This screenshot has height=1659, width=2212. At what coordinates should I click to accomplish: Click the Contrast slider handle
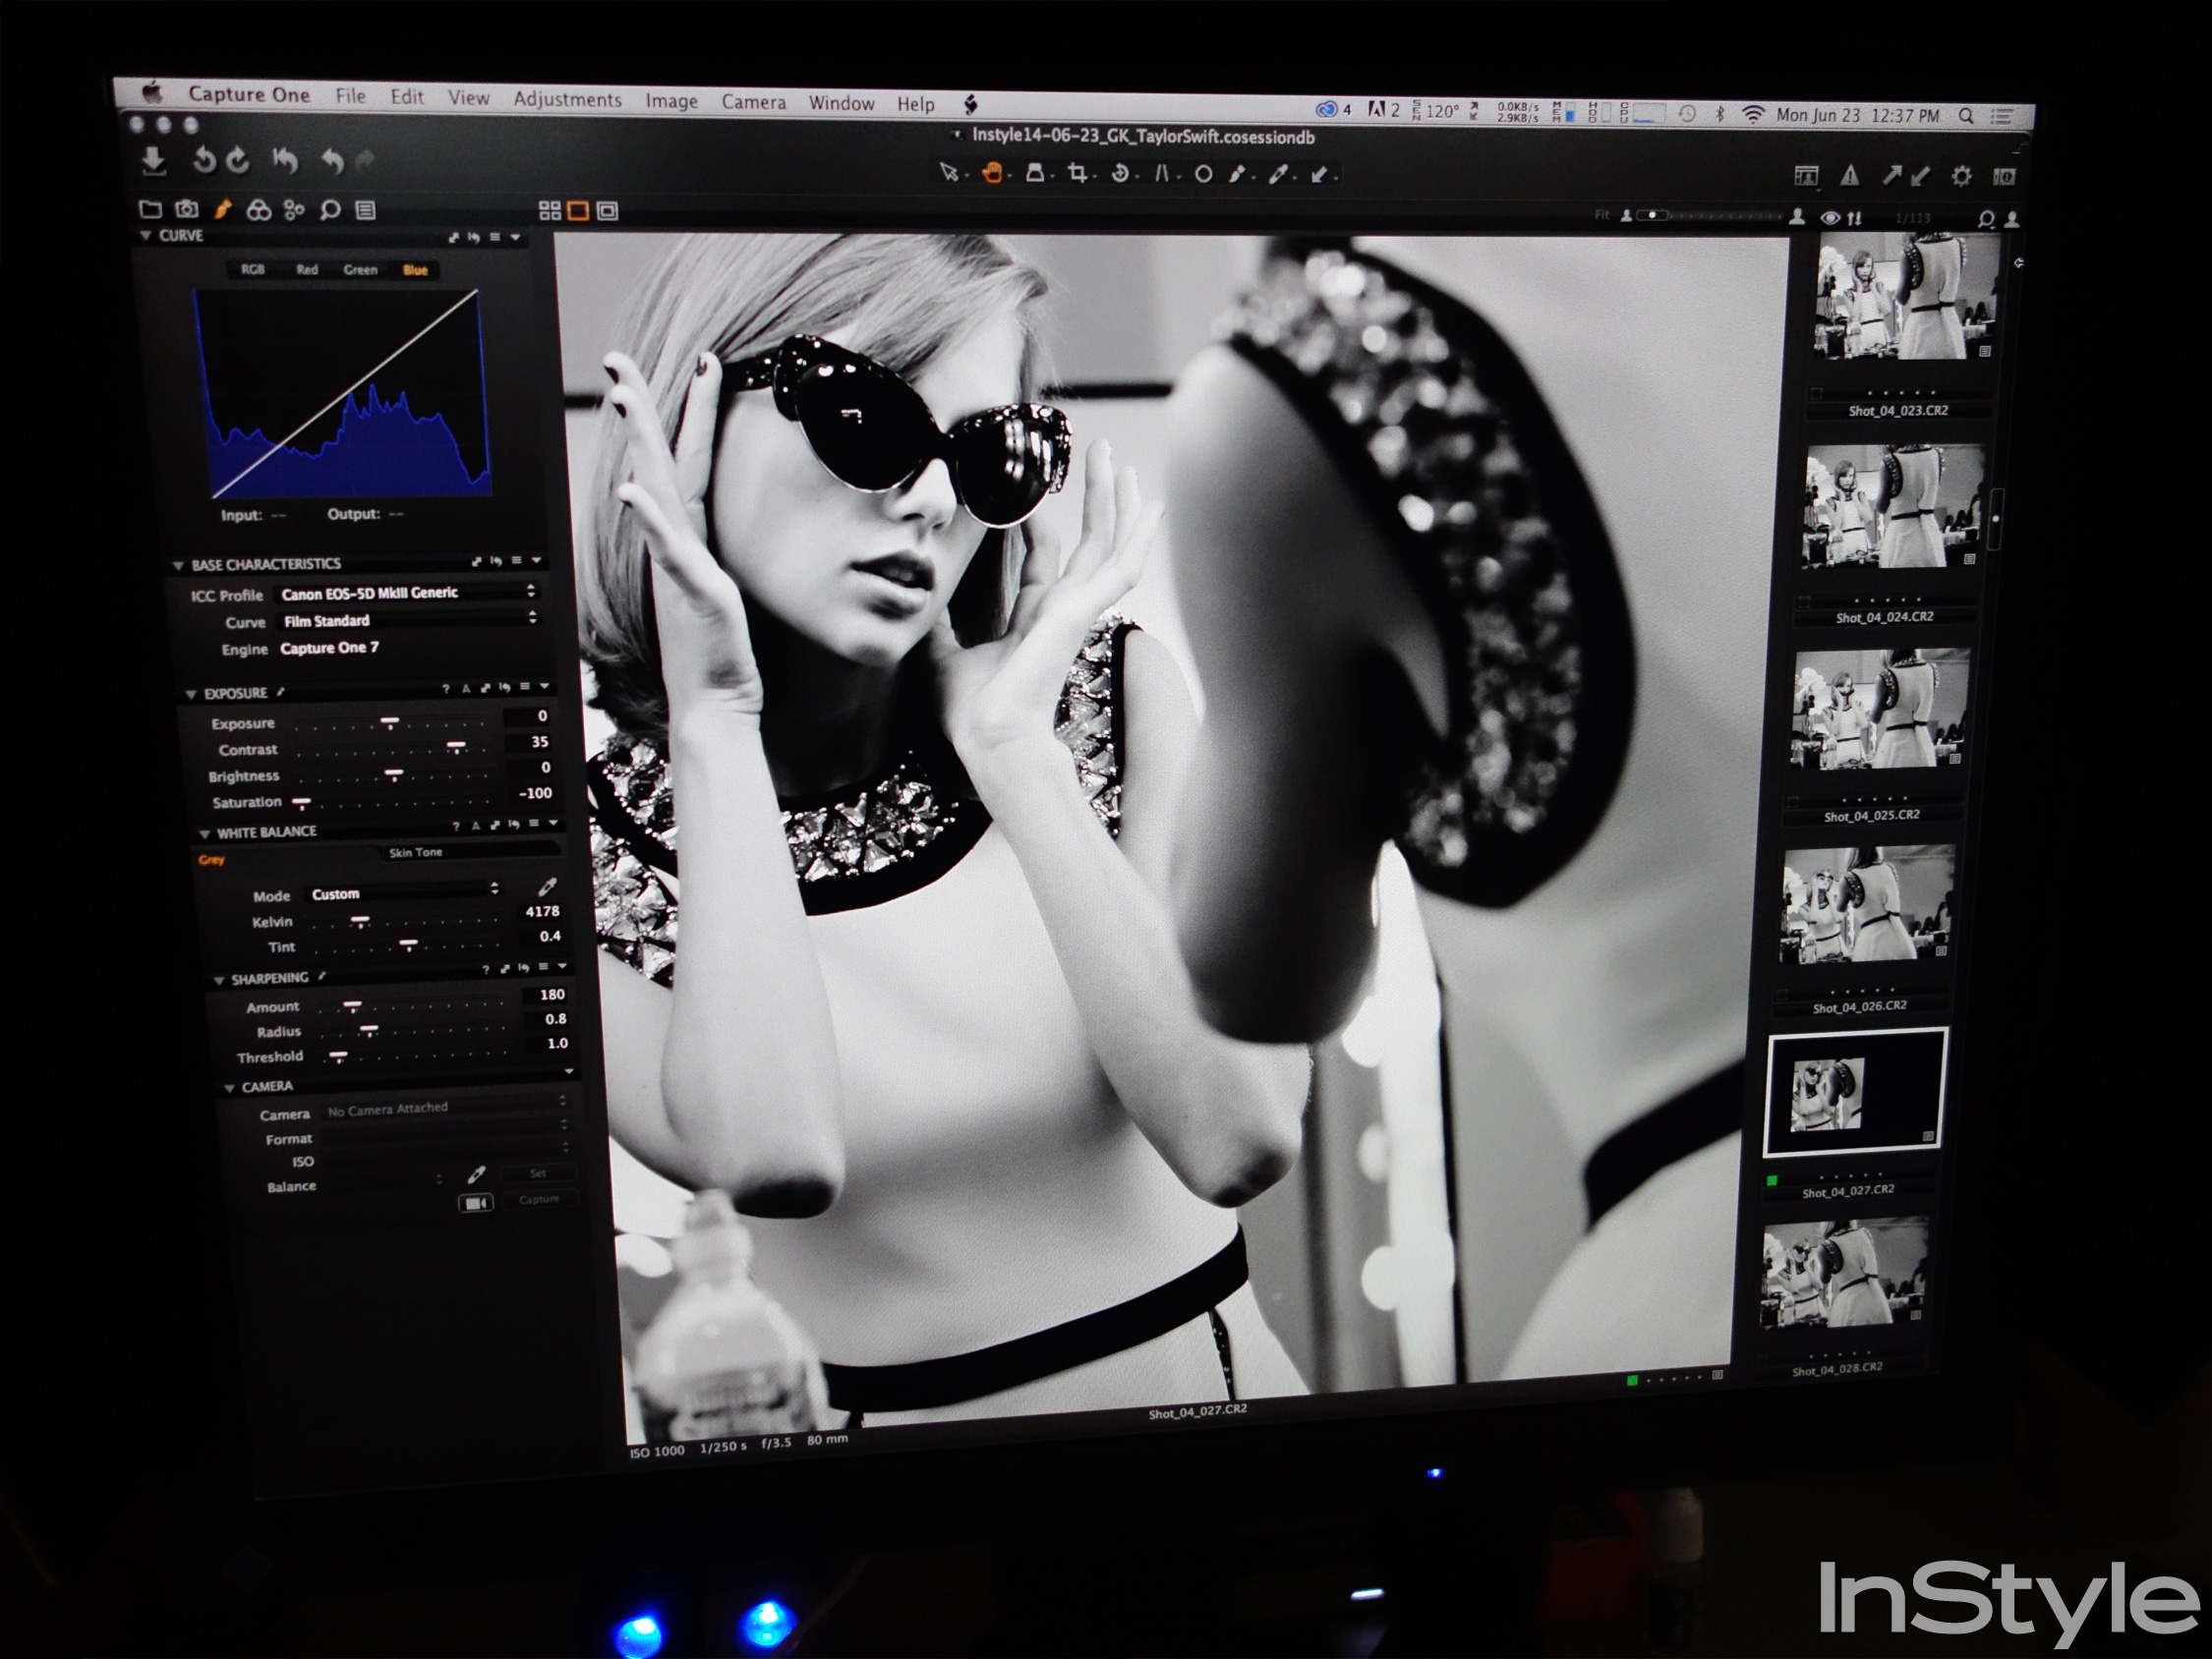pyautogui.click(x=456, y=746)
